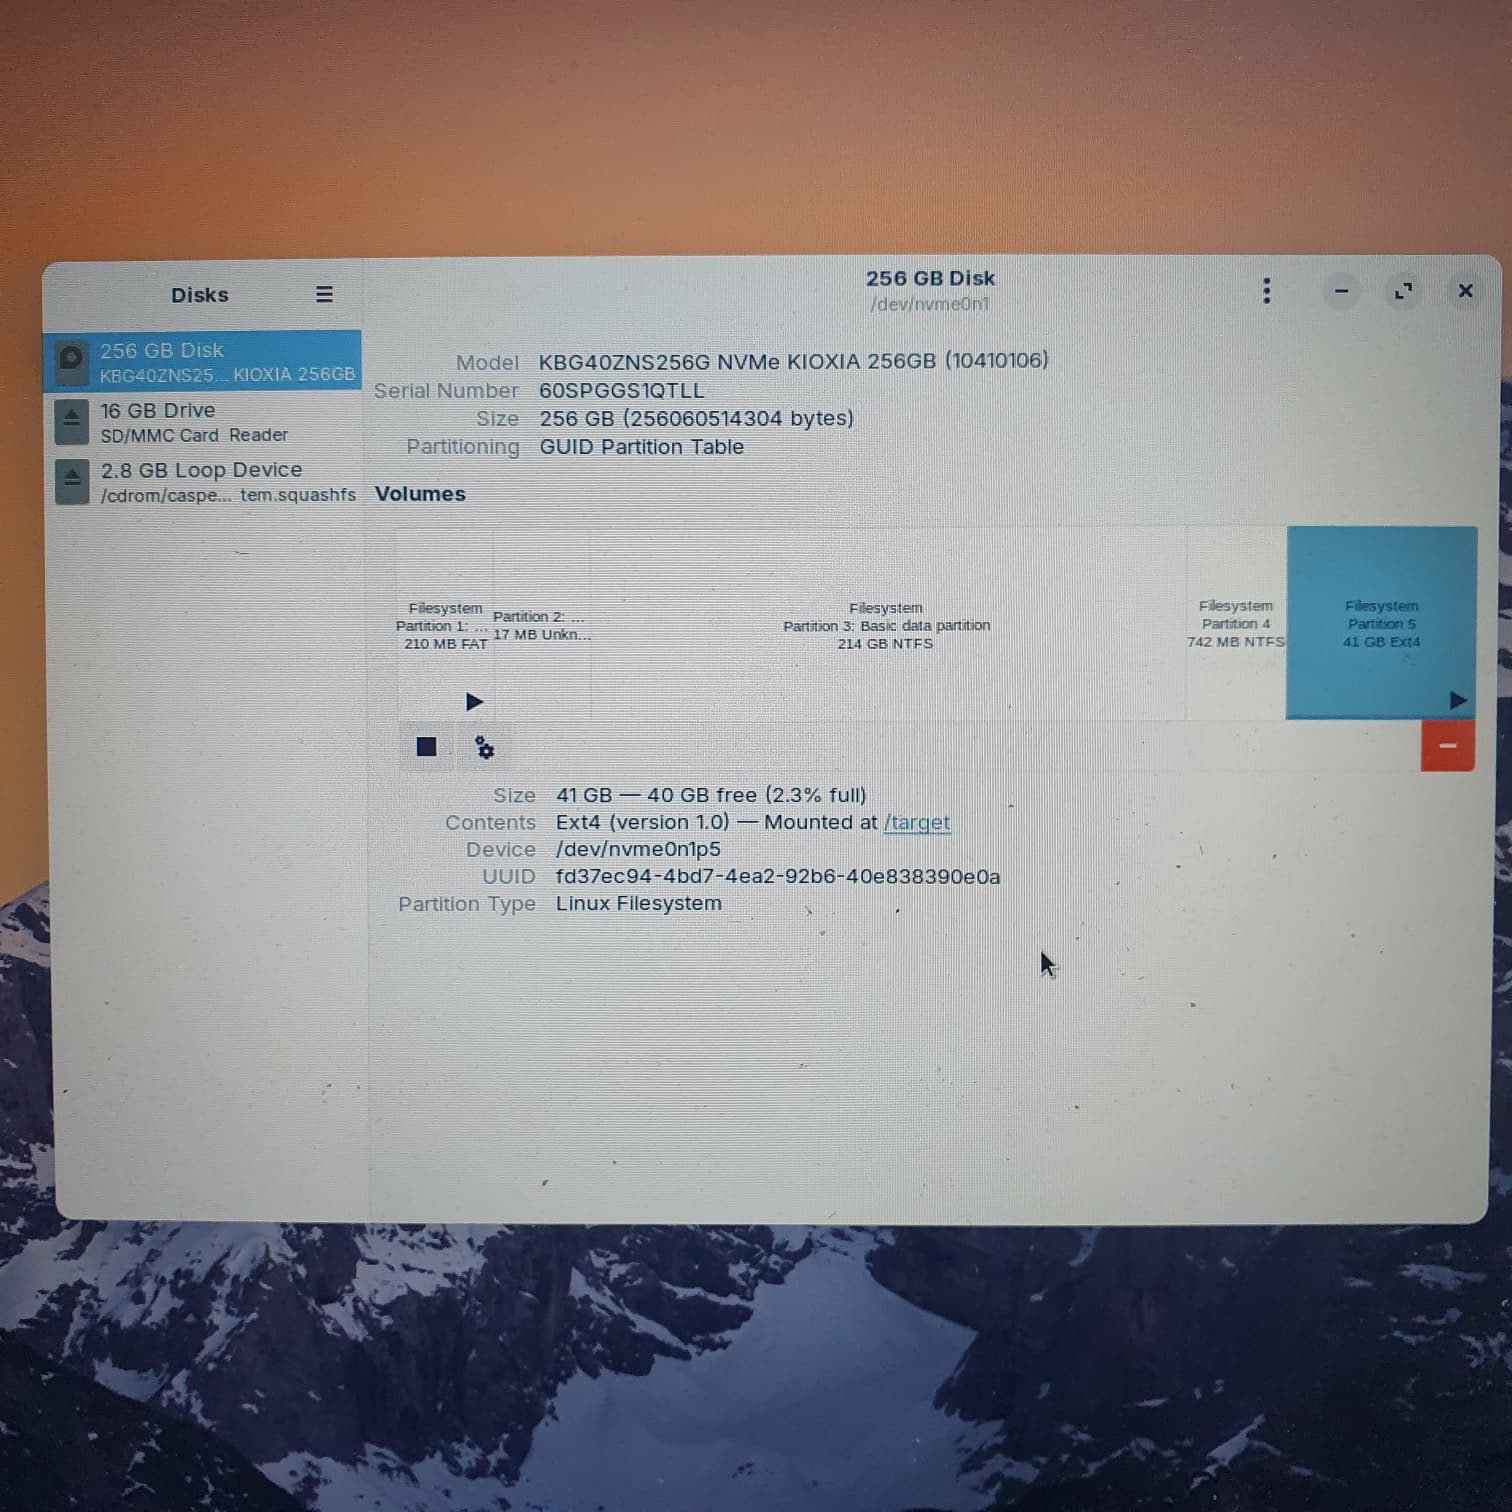Select Partition 1 210 MB FAT volume

(x=444, y=625)
